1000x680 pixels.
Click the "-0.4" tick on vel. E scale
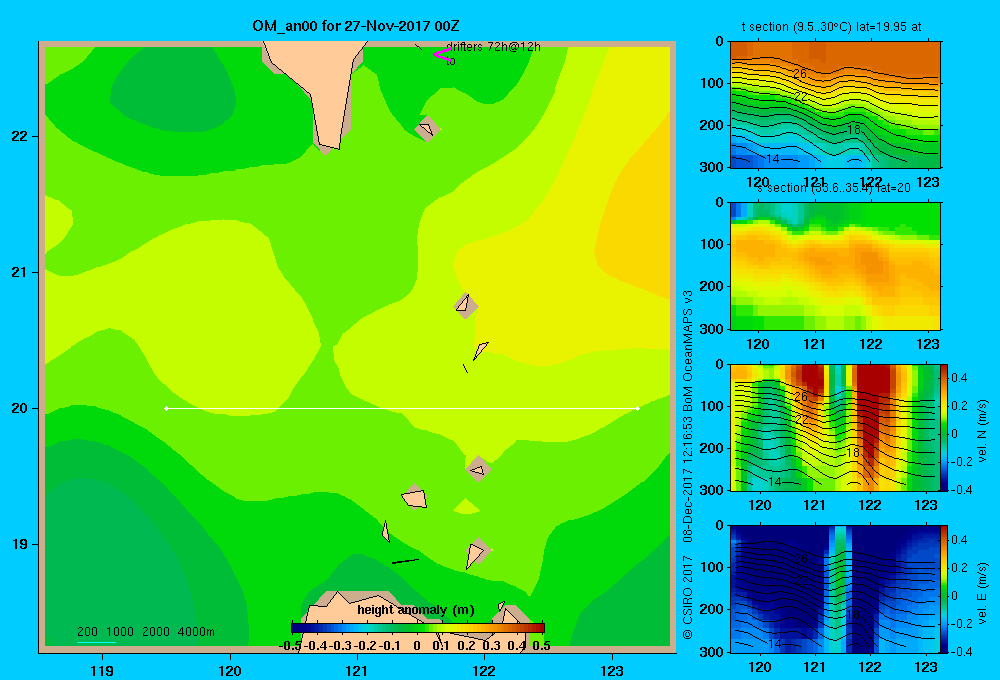tap(960, 651)
